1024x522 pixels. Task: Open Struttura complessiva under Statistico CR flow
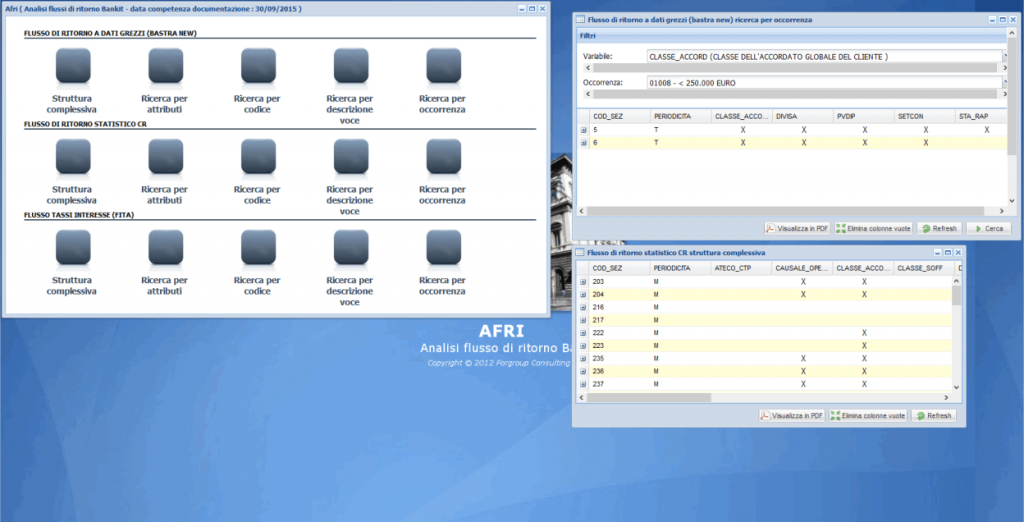72,157
